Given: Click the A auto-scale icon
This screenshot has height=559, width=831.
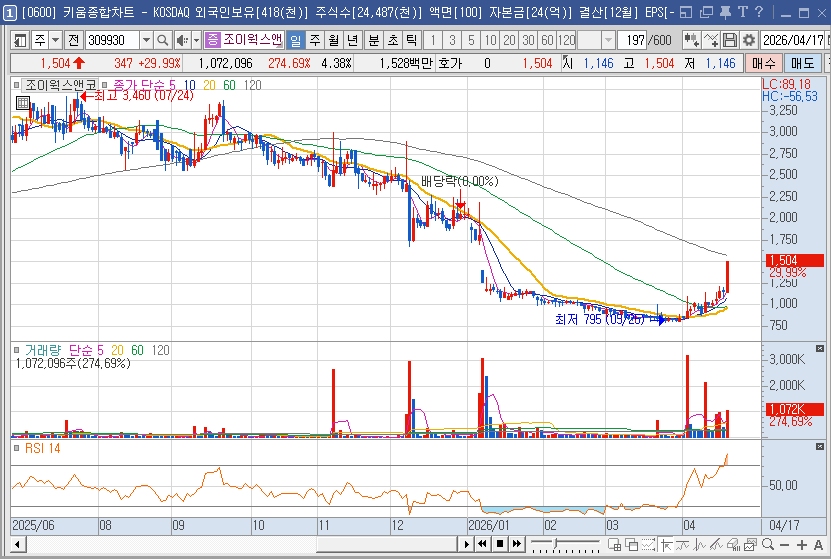Looking at the screenshot, I should click(818, 545).
